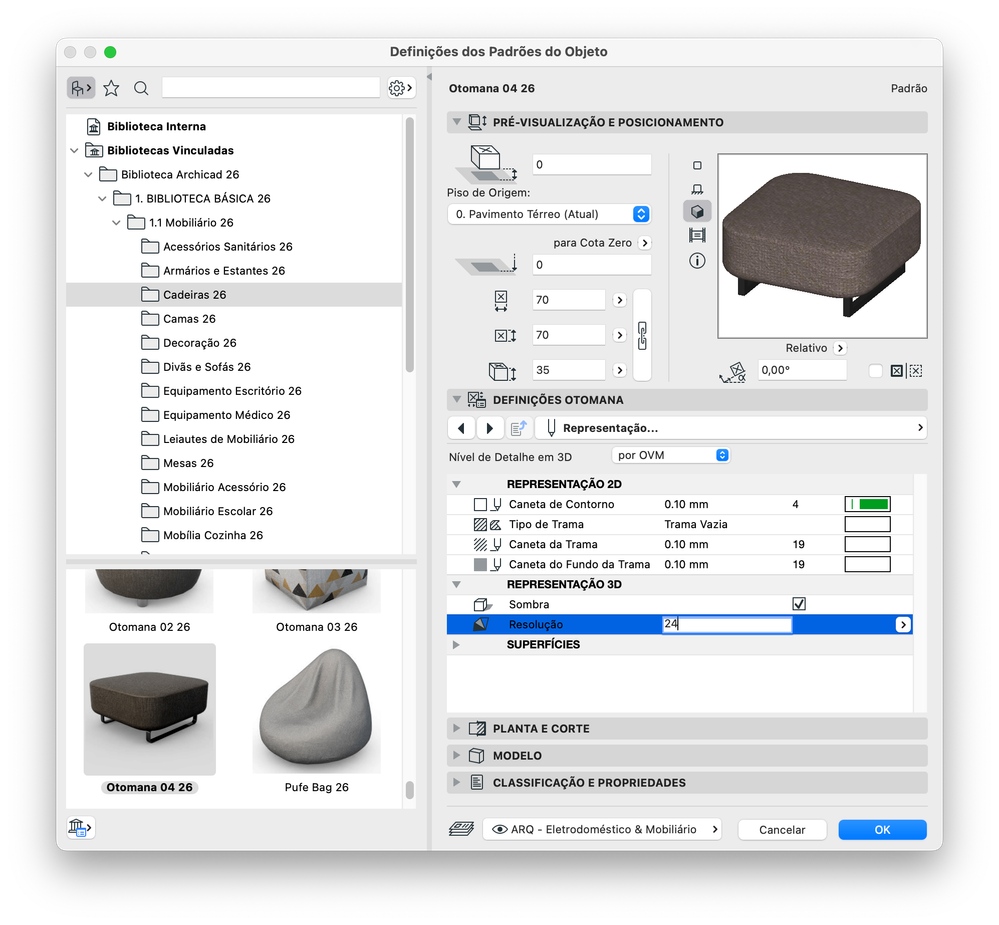
Task: Go to previous settings page arrow
Action: tap(461, 428)
